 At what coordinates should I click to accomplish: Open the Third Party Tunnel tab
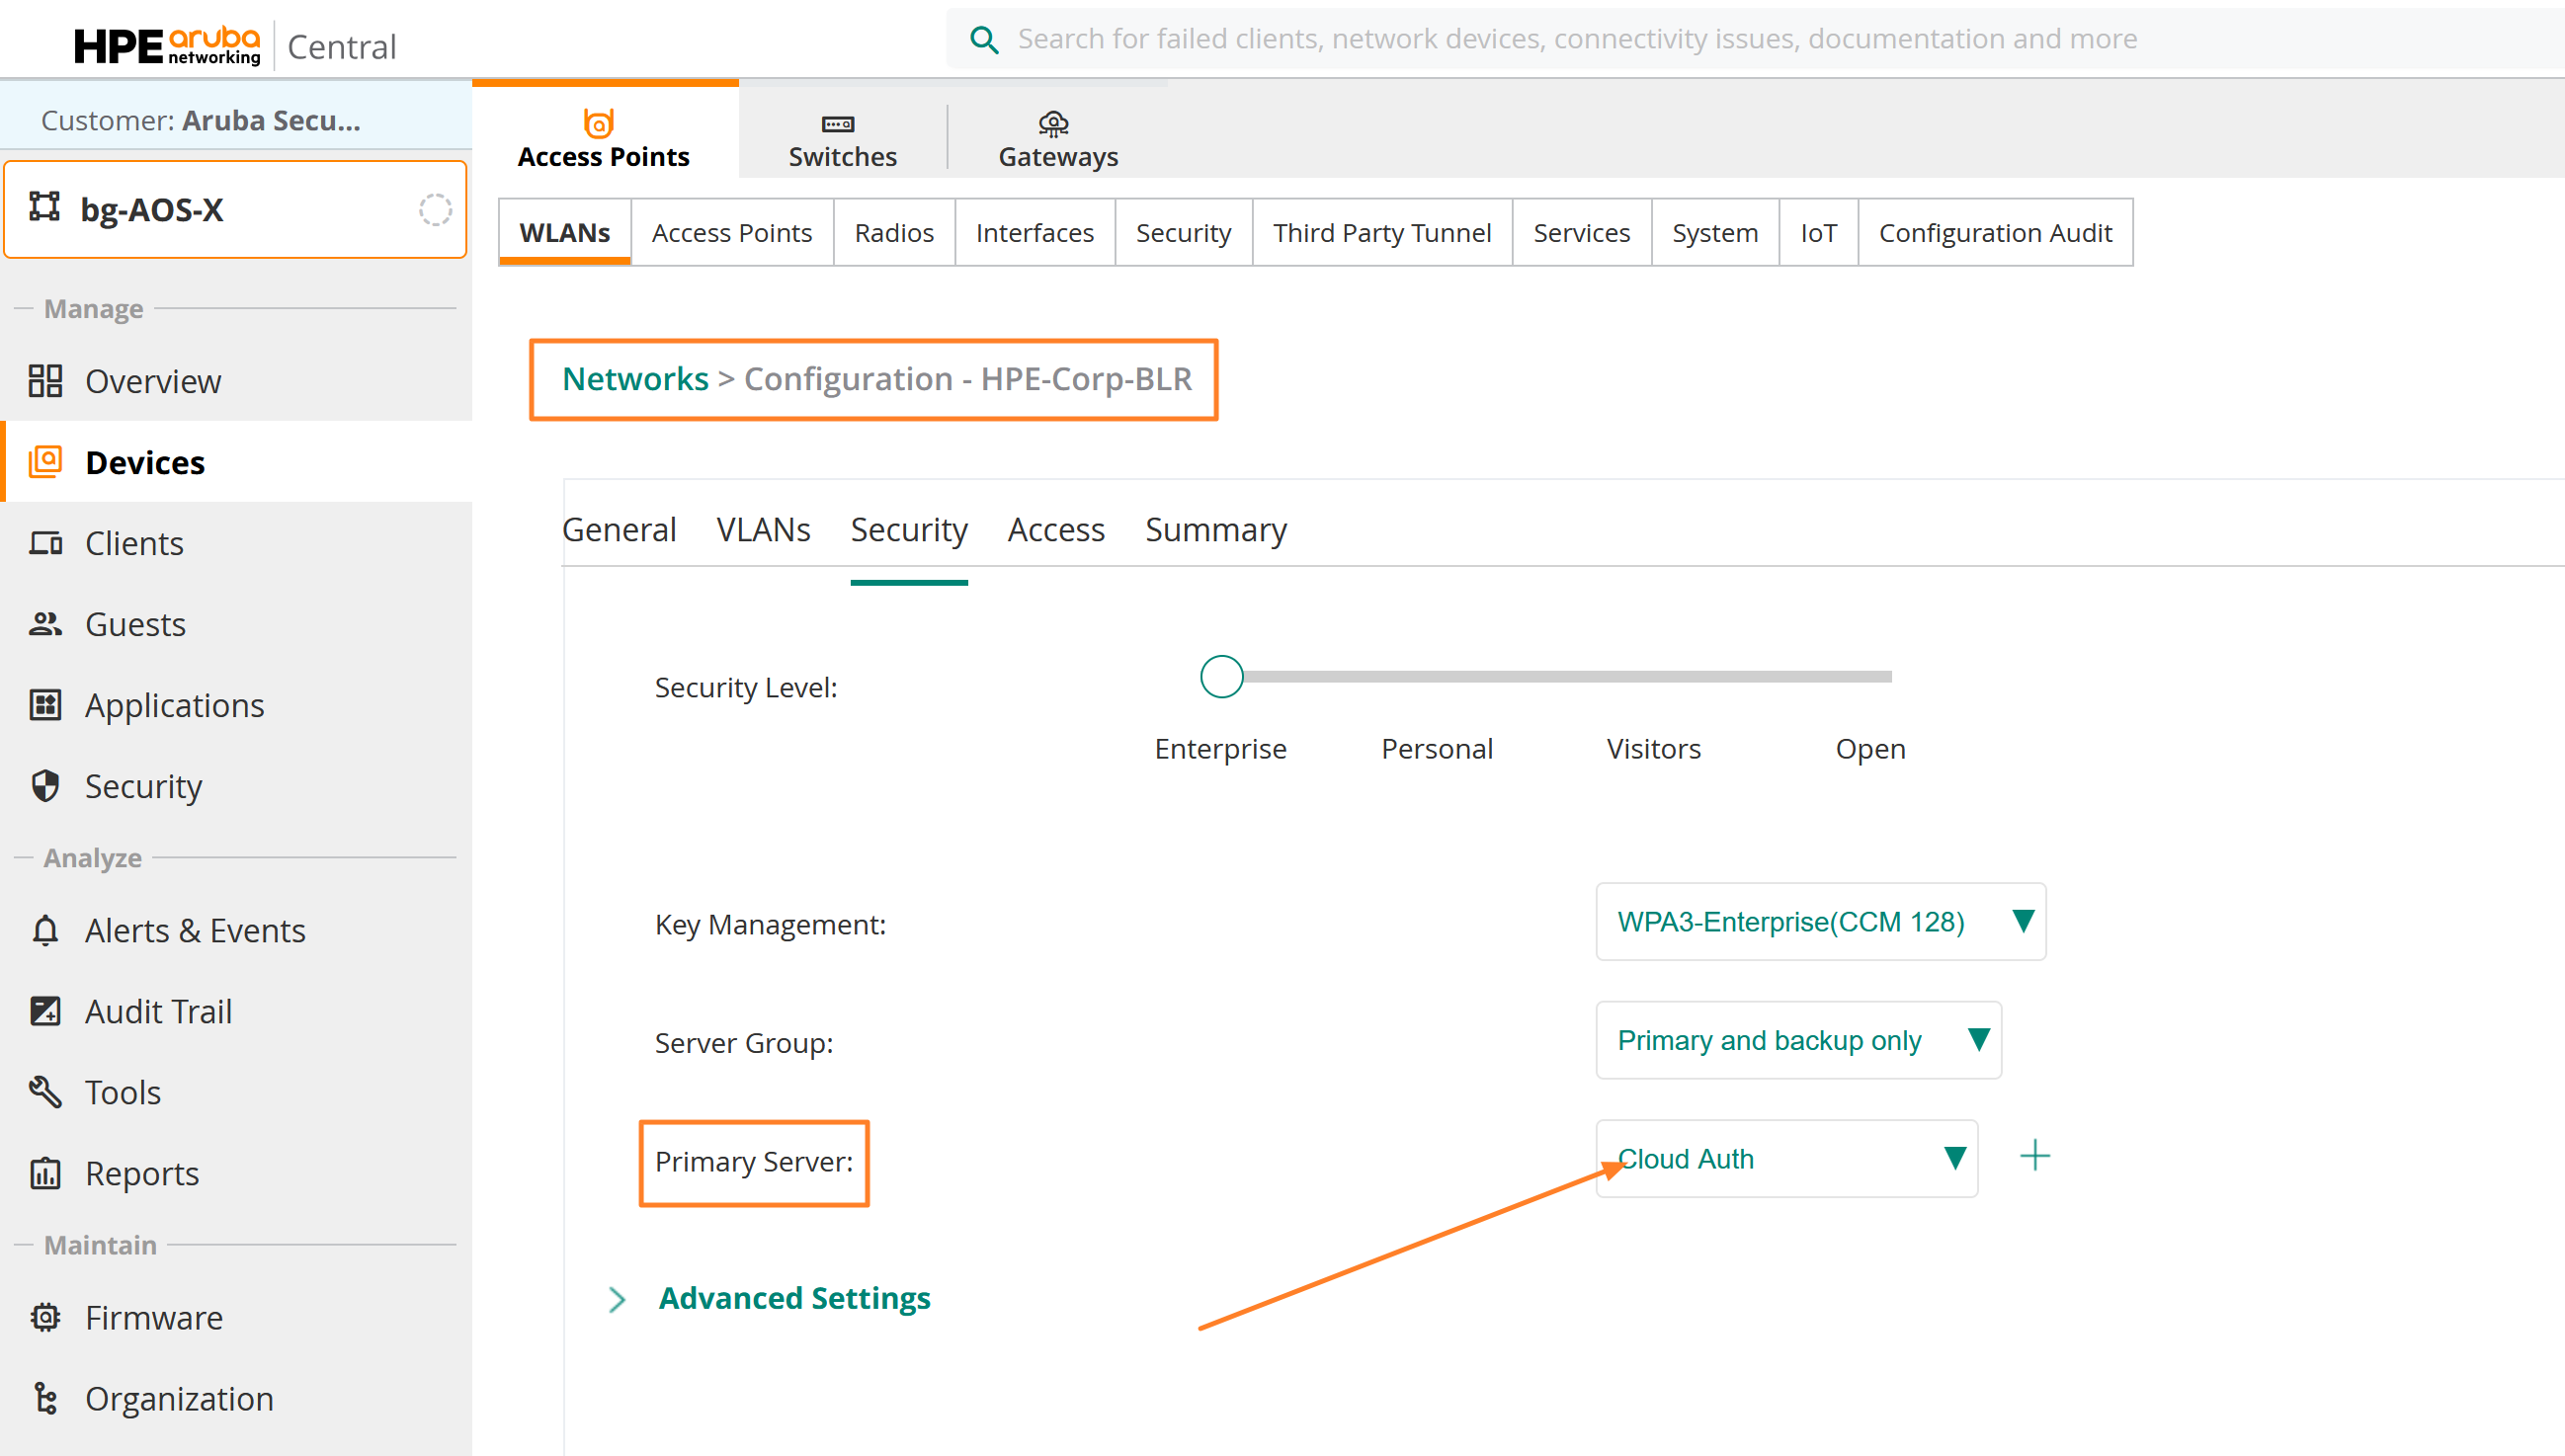coord(1381,232)
